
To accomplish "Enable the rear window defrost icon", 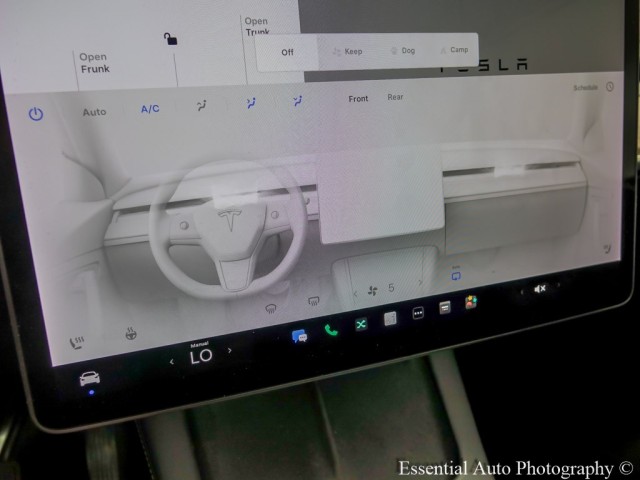I will [x=313, y=302].
